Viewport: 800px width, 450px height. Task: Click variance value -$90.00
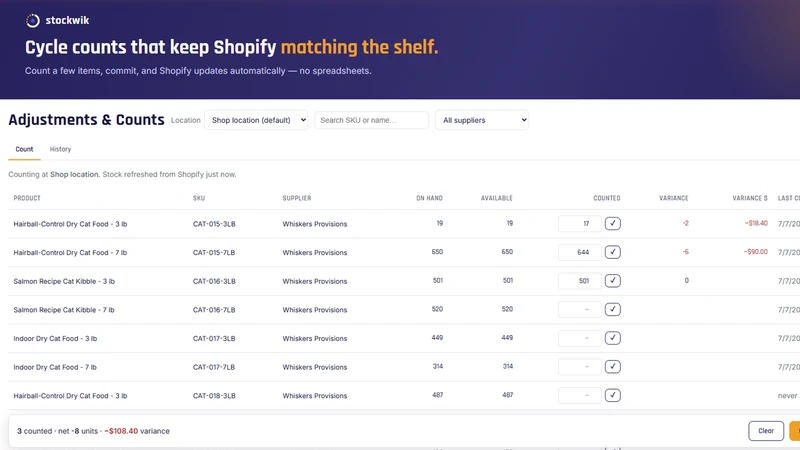click(x=756, y=252)
